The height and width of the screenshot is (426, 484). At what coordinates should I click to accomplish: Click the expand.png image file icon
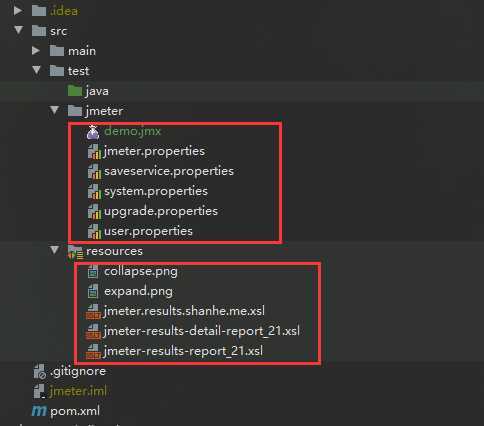click(x=93, y=291)
